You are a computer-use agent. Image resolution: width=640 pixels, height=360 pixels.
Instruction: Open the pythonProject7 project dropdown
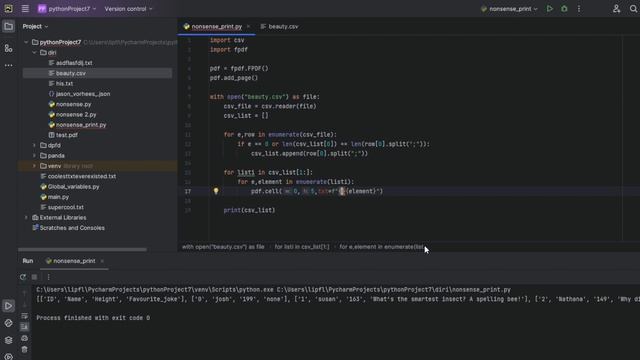click(x=67, y=9)
